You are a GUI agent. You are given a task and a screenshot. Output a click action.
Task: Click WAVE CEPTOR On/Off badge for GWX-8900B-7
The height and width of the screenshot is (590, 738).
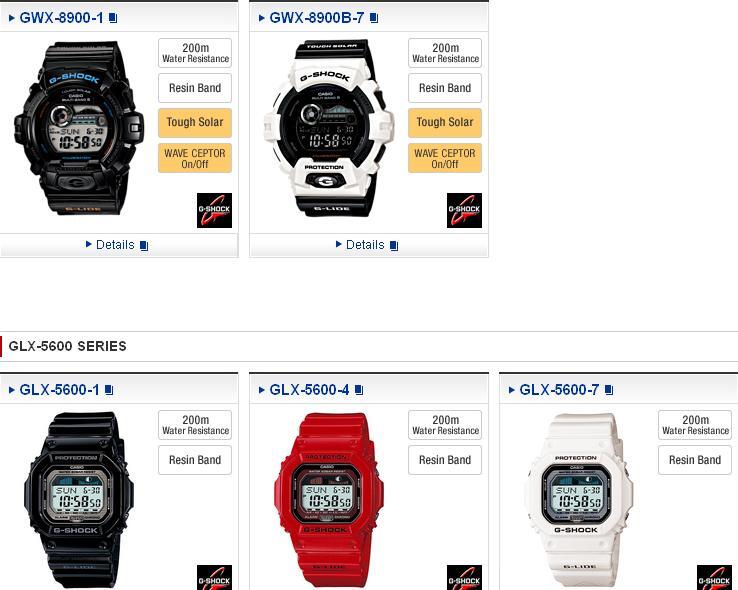pos(445,158)
